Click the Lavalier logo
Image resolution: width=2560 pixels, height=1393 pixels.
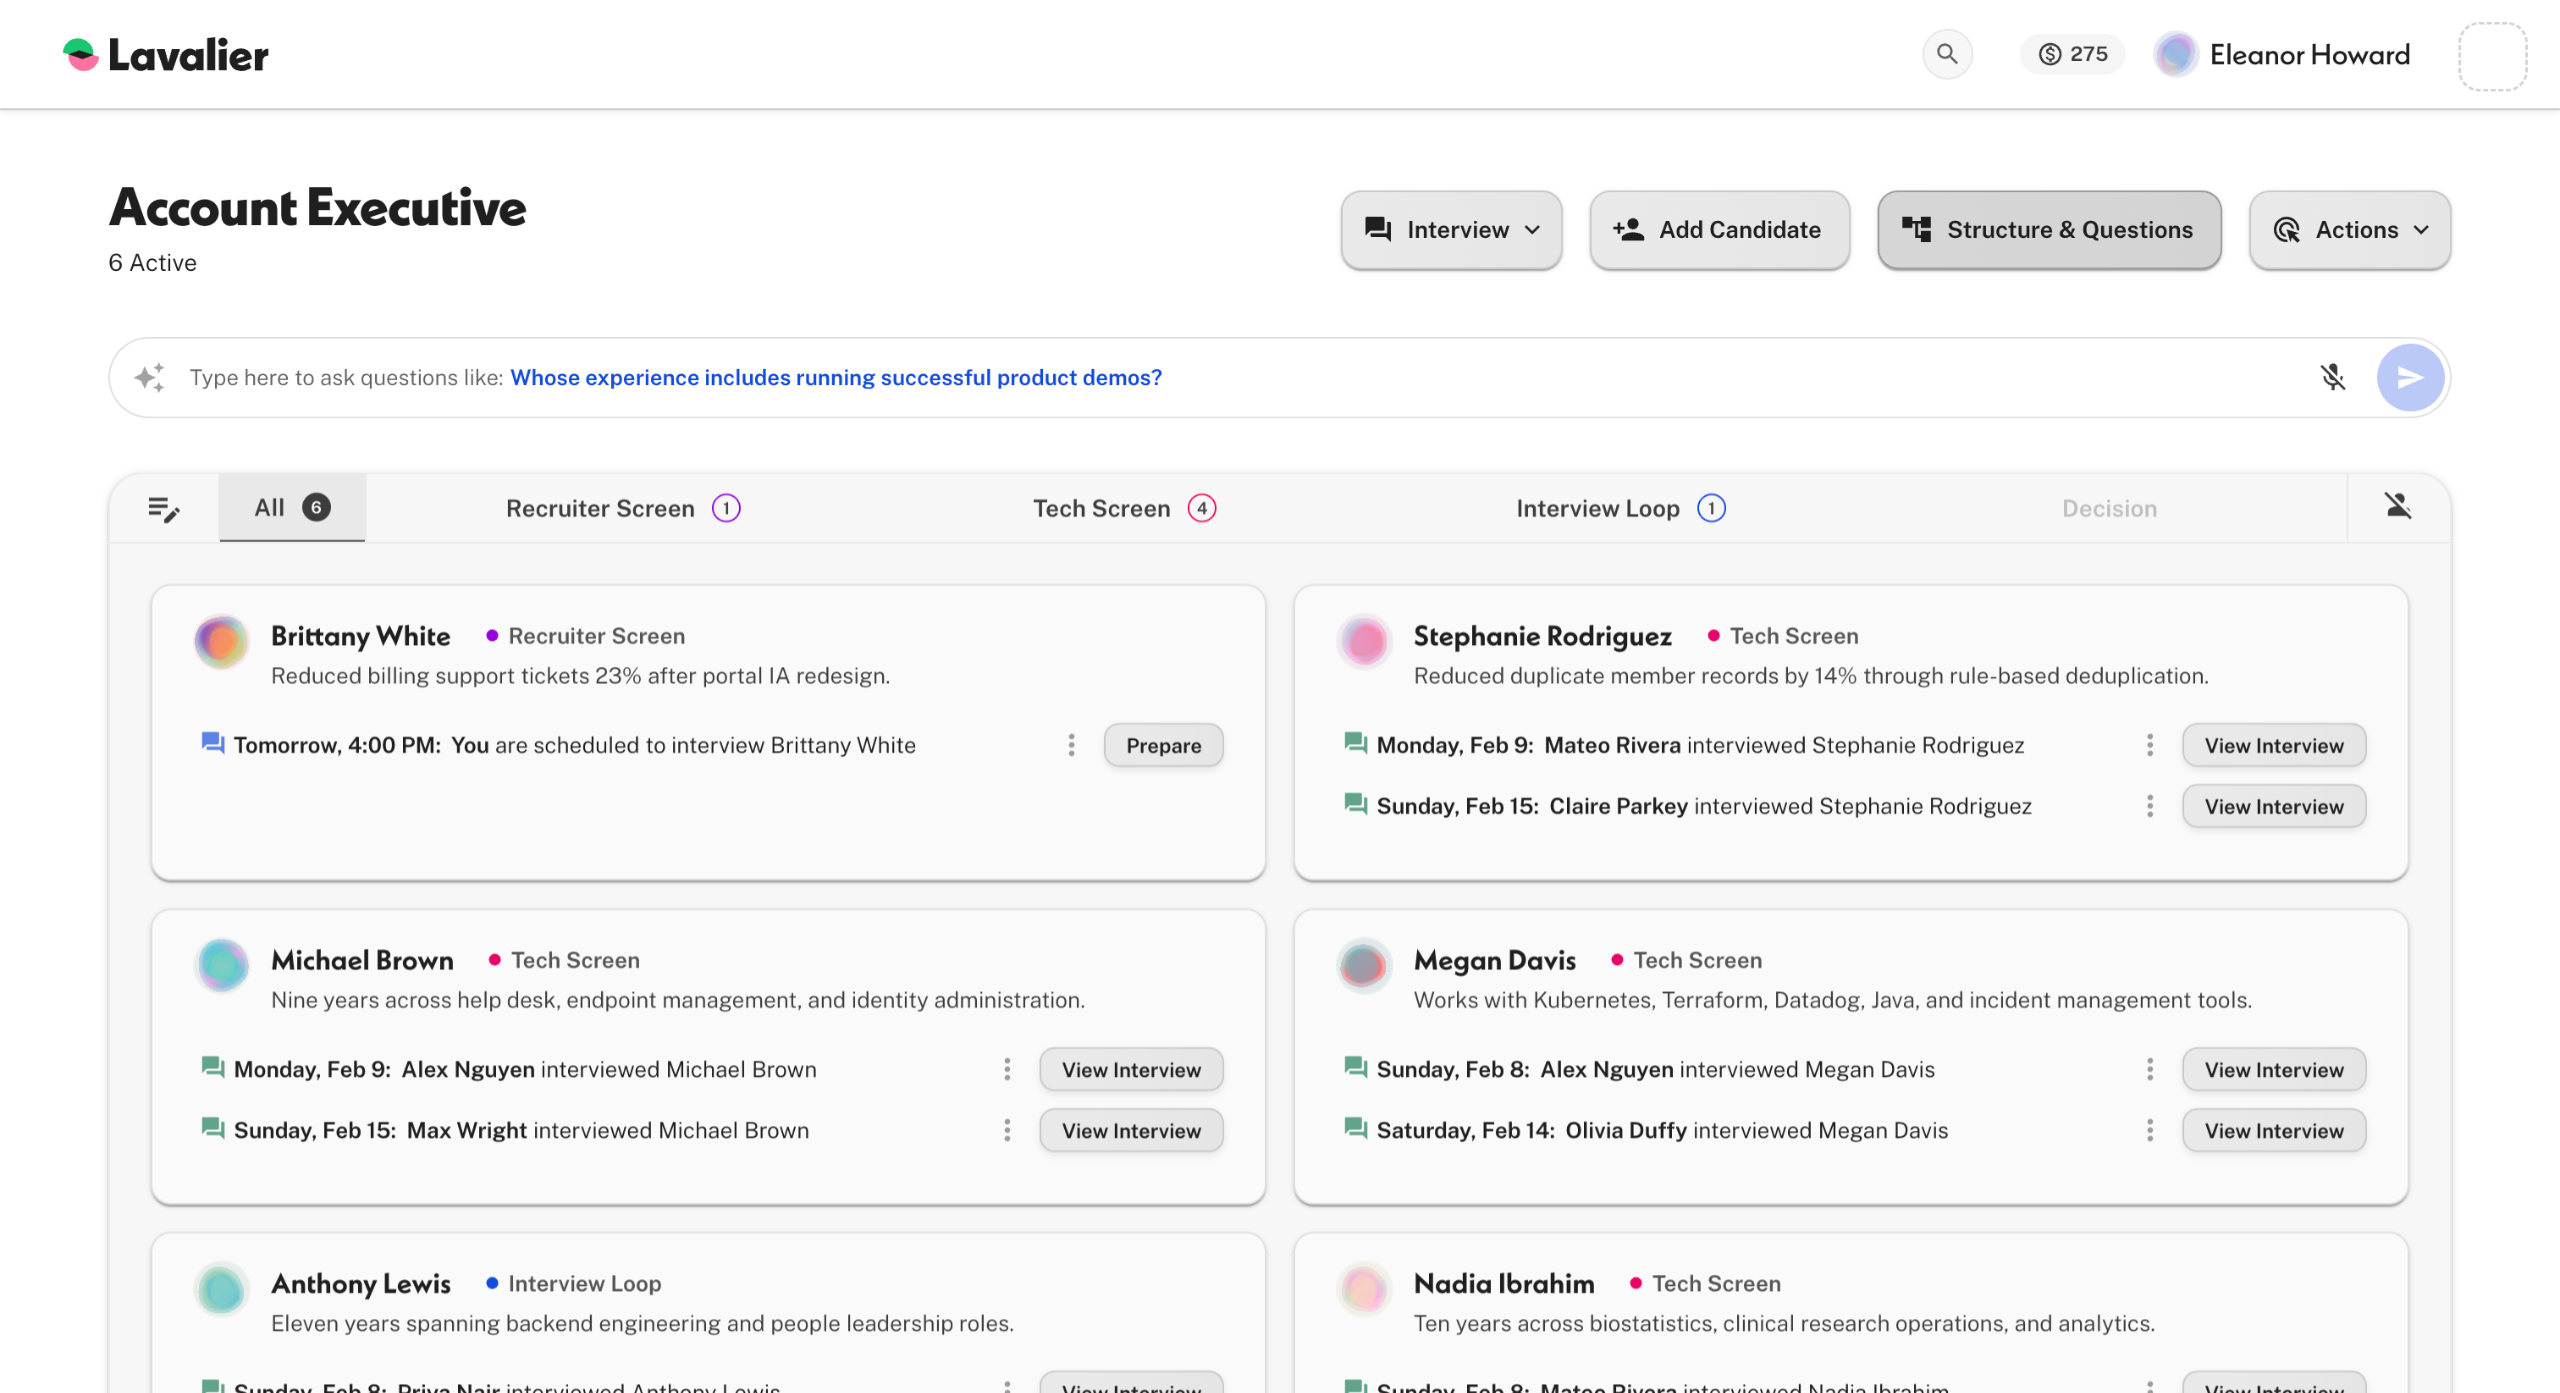pyautogui.click(x=166, y=55)
